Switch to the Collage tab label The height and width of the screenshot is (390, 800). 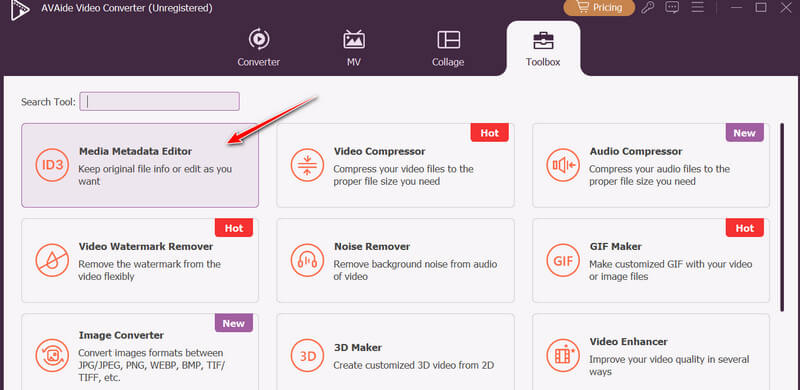448,62
